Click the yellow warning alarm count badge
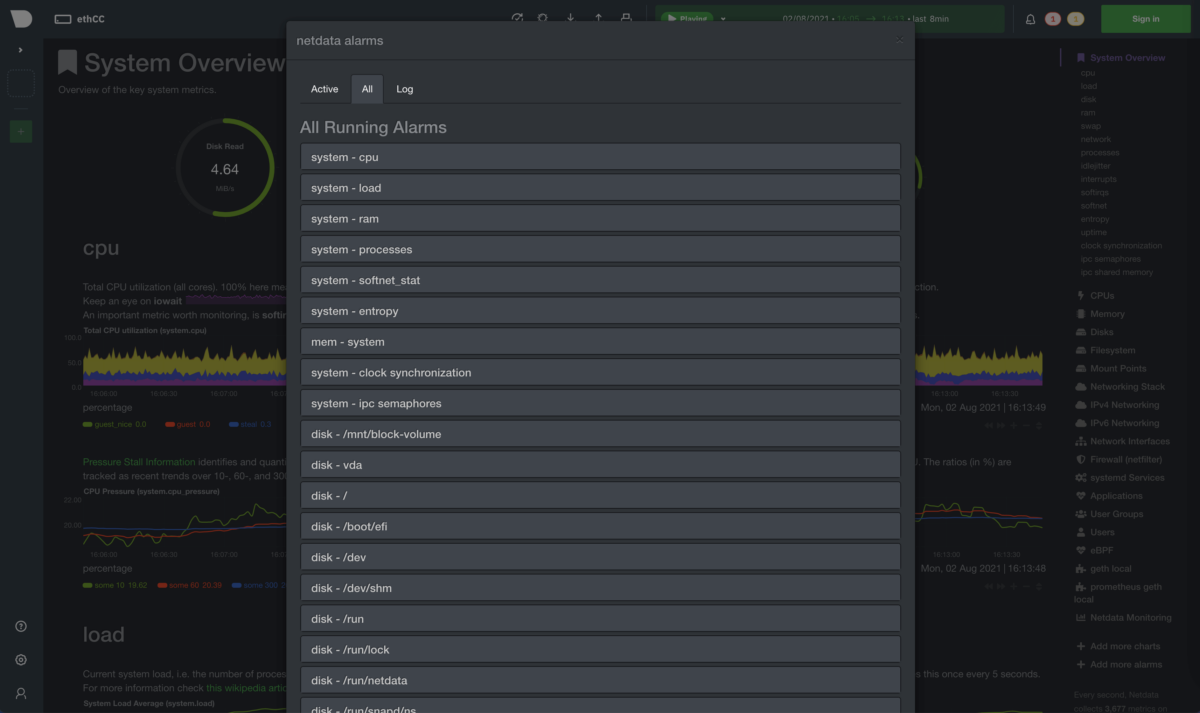Image resolution: width=1200 pixels, height=713 pixels. click(1075, 19)
